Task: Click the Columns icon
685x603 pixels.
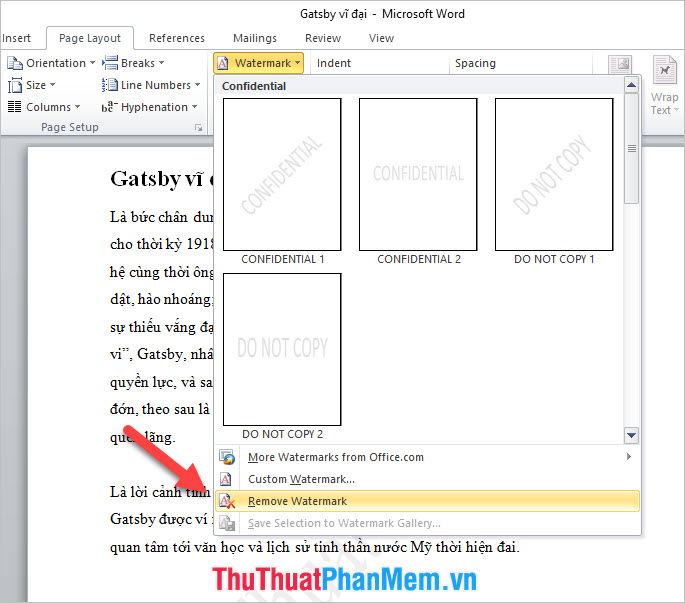Action: (x=14, y=107)
